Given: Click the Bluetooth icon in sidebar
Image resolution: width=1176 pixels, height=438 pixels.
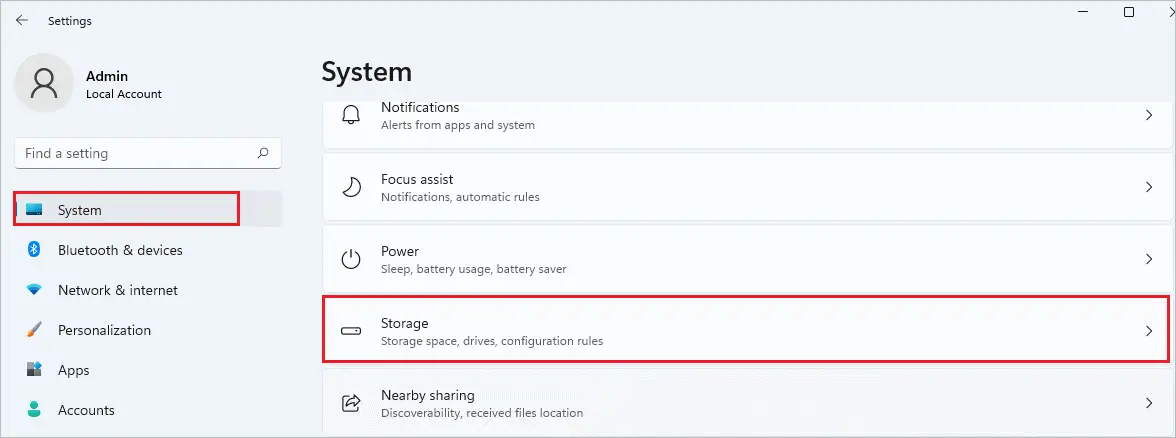Looking at the screenshot, I should click(34, 250).
